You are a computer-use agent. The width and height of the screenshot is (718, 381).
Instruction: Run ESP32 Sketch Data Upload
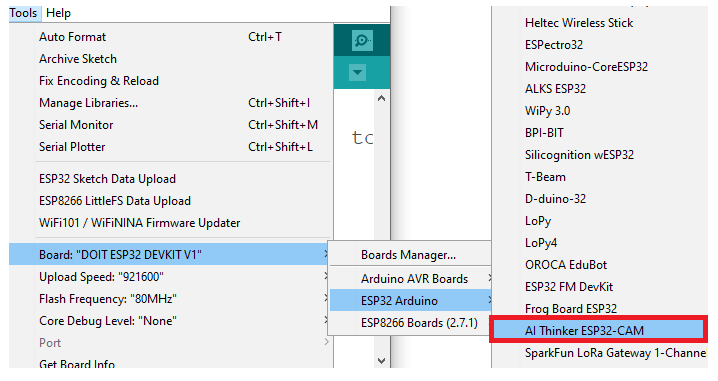click(170, 179)
